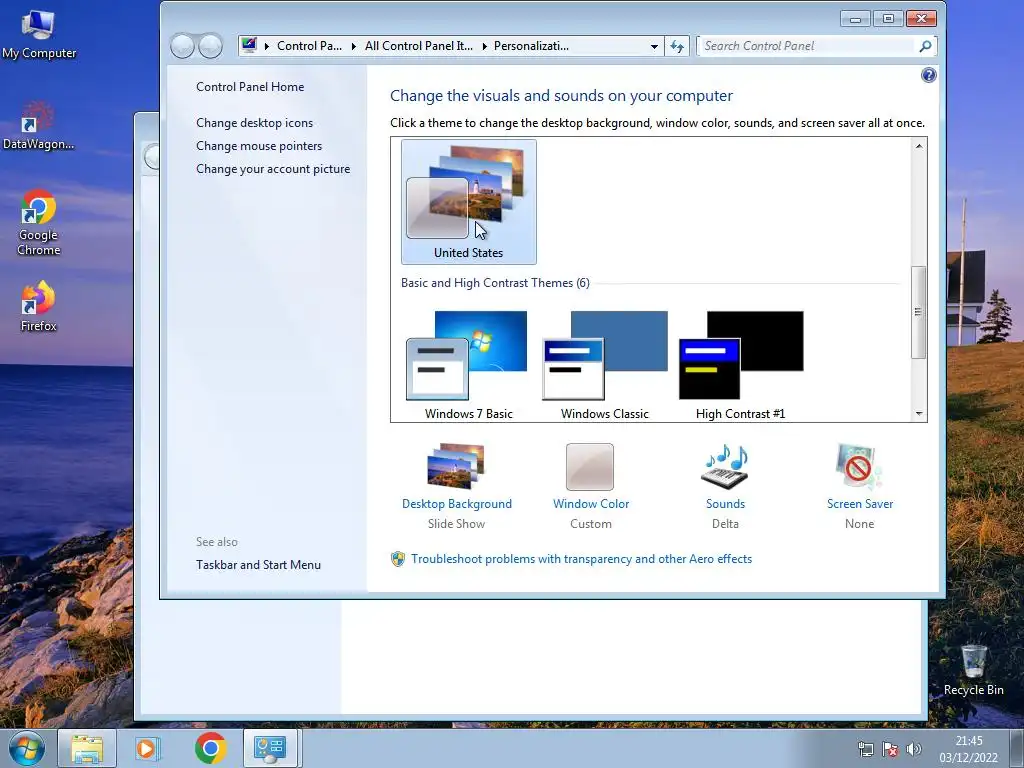The width and height of the screenshot is (1024, 768).
Task: Open the Sounds keyboard icon
Action: tap(725, 467)
